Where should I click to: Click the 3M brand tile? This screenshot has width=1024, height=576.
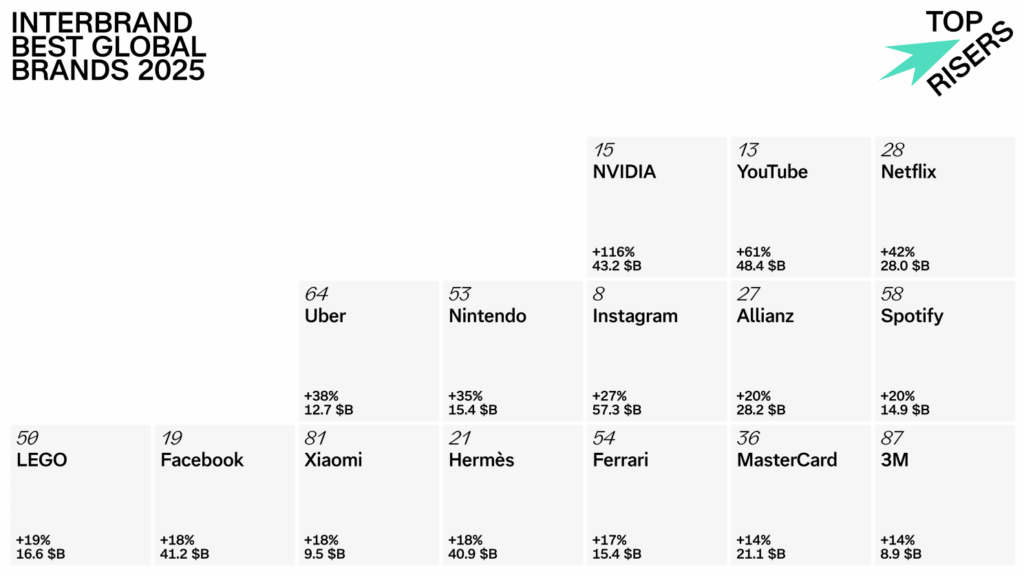tap(944, 495)
